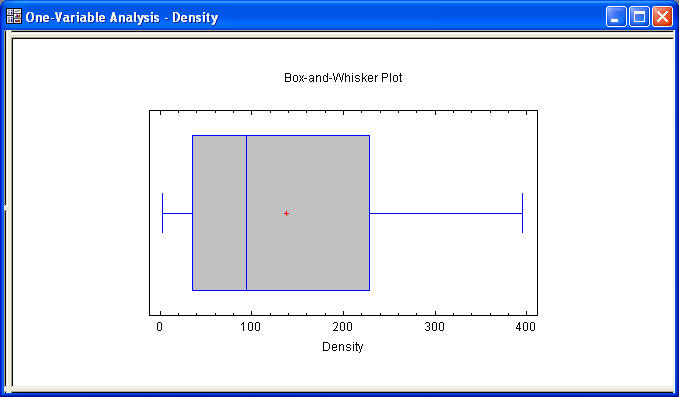Click the 0 axis tick label
Screen dimensions: 679x397
(x=160, y=327)
